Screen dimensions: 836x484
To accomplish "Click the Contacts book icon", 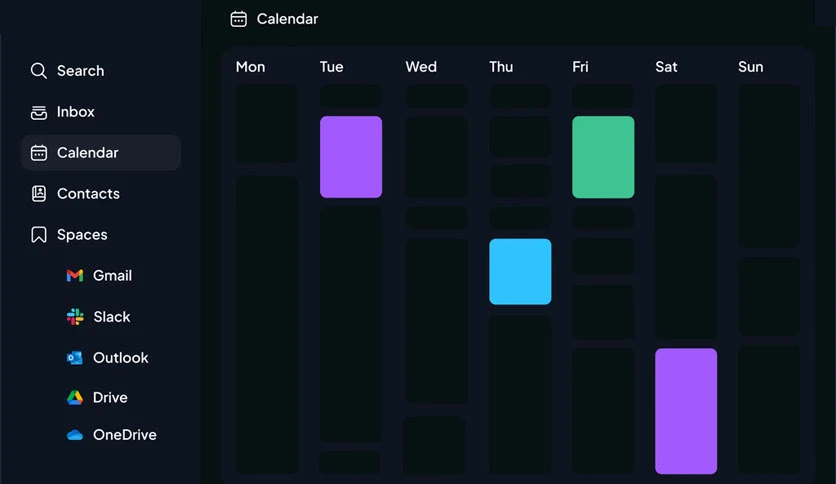I will [38, 193].
